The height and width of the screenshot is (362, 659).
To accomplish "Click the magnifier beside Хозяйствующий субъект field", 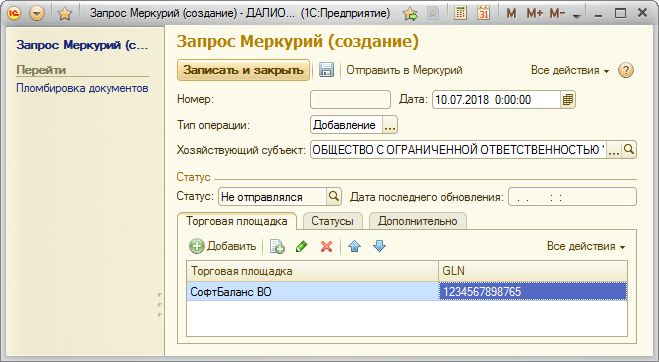I will [x=629, y=149].
